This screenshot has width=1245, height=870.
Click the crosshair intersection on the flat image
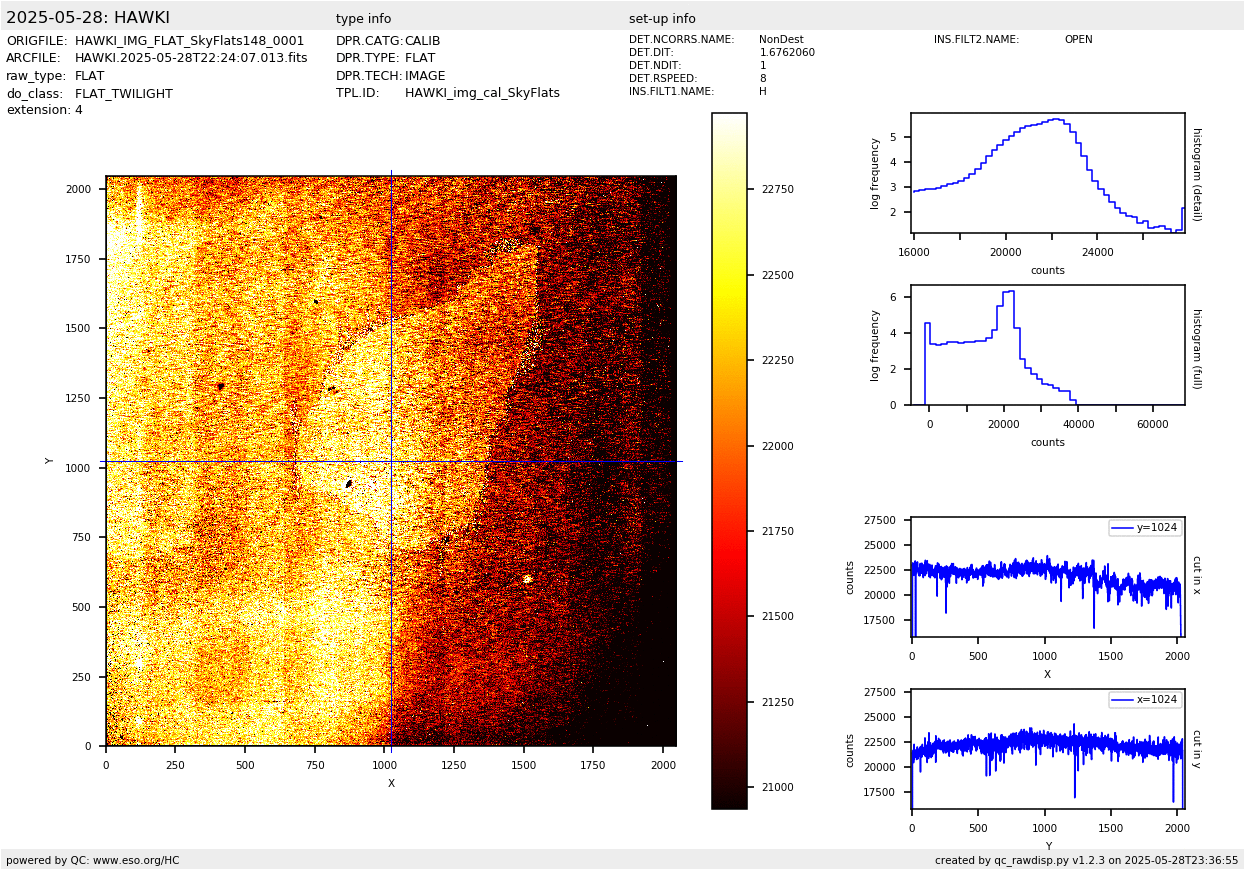pyautogui.click(x=391, y=461)
